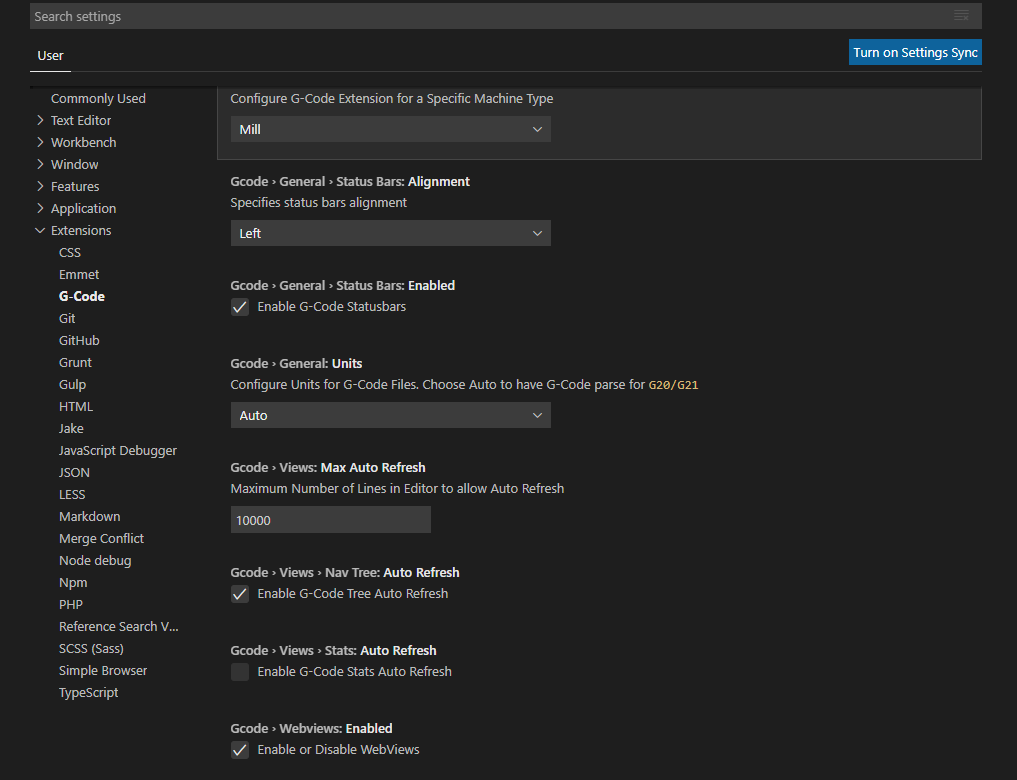The image size is (1017, 780).
Task: Open the status bars alignment dropdown
Action: click(x=390, y=233)
